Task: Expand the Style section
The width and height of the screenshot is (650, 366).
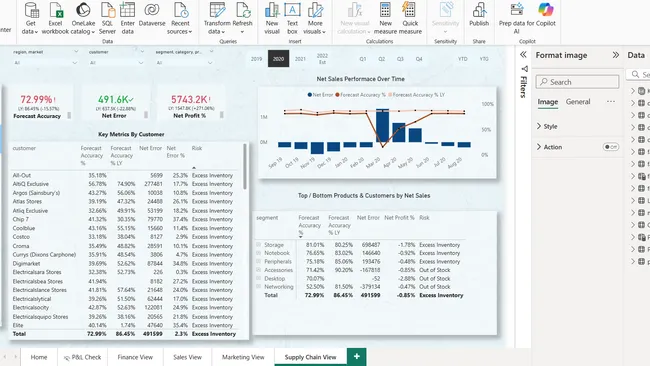Action: pos(547,126)
